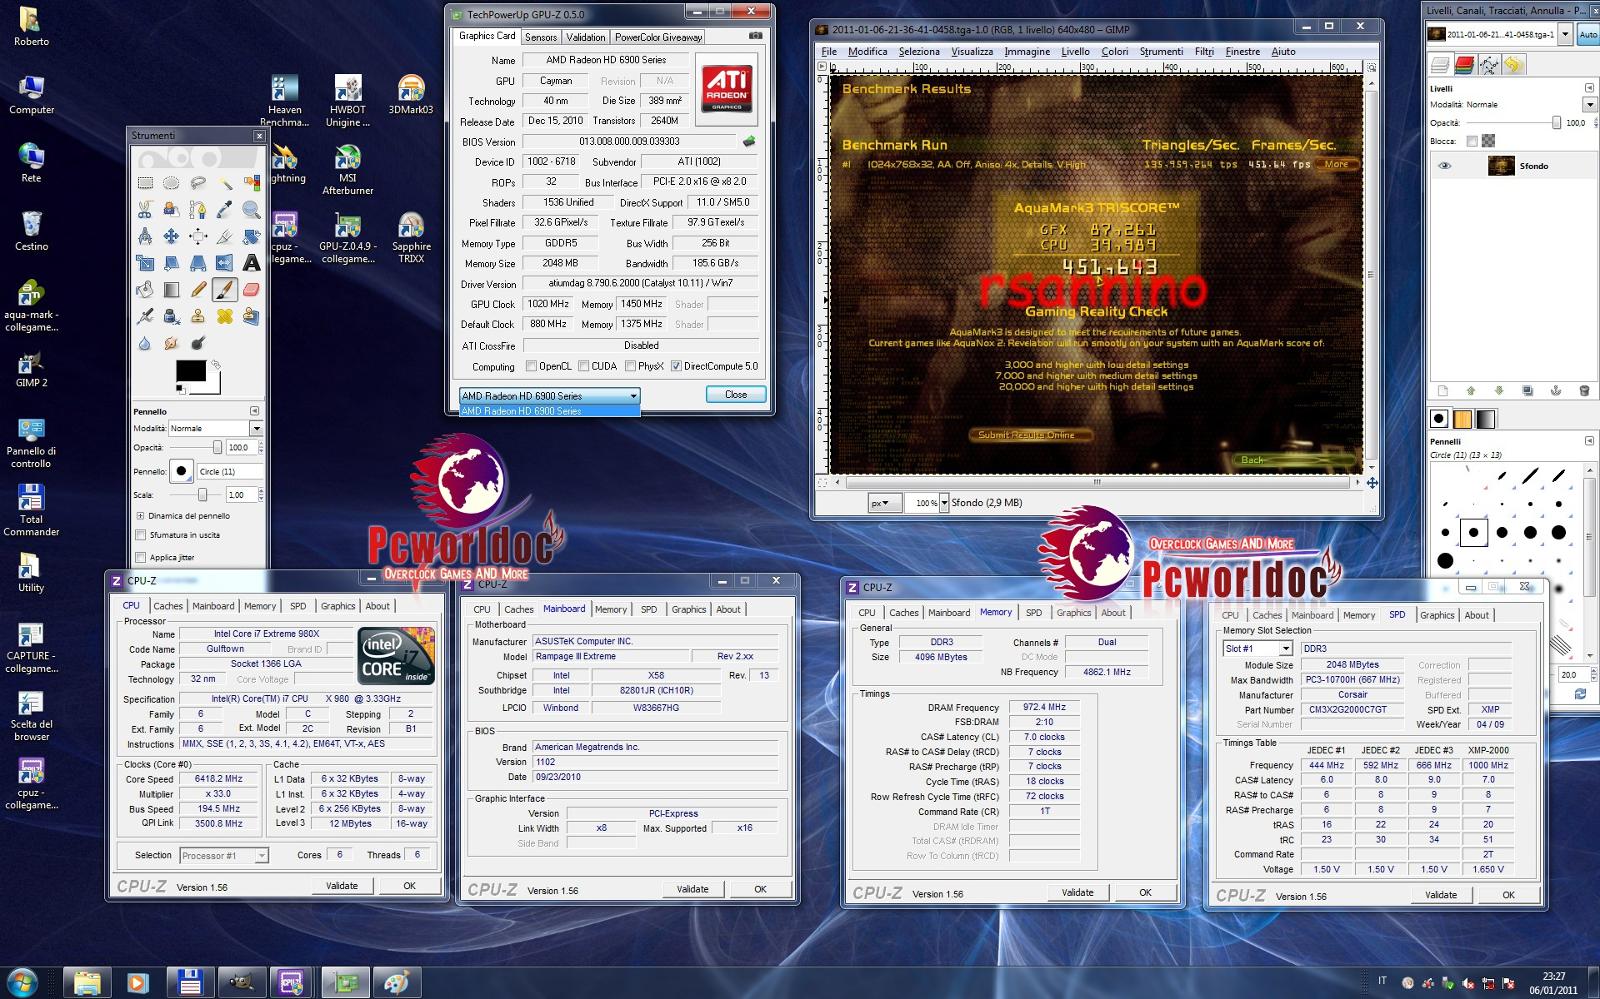Open layers Modalità dropdown arrow
This screenshot has width=1600, height=999.
point(1589,104)
